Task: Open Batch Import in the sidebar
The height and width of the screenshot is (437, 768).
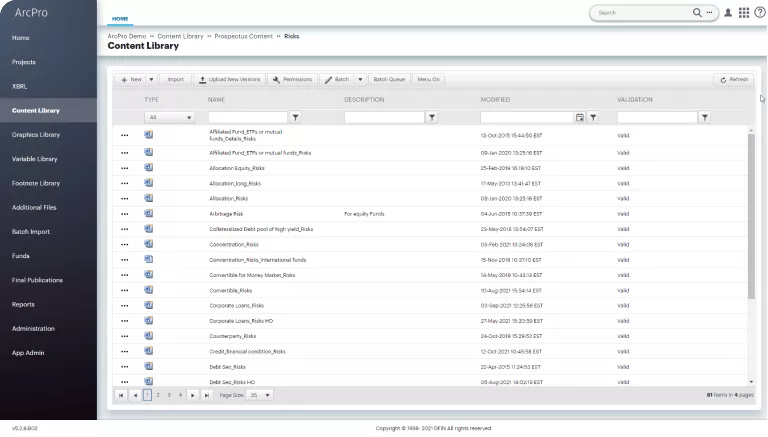Action: click(x=30, y=232)
